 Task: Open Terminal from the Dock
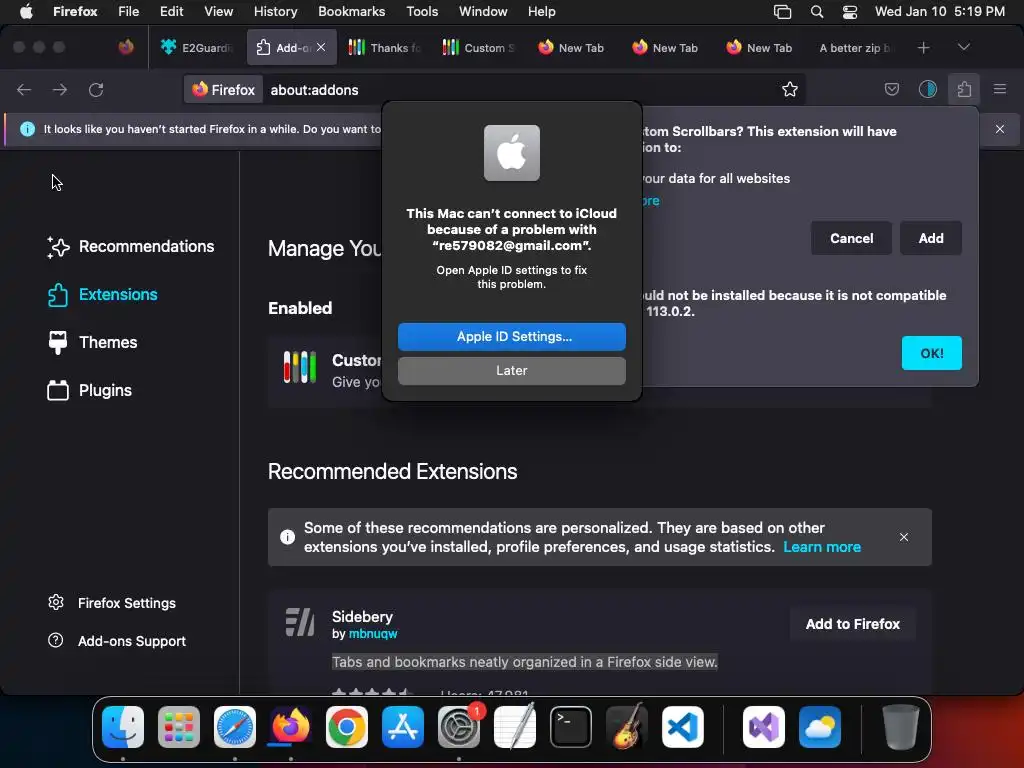point(571,727)
